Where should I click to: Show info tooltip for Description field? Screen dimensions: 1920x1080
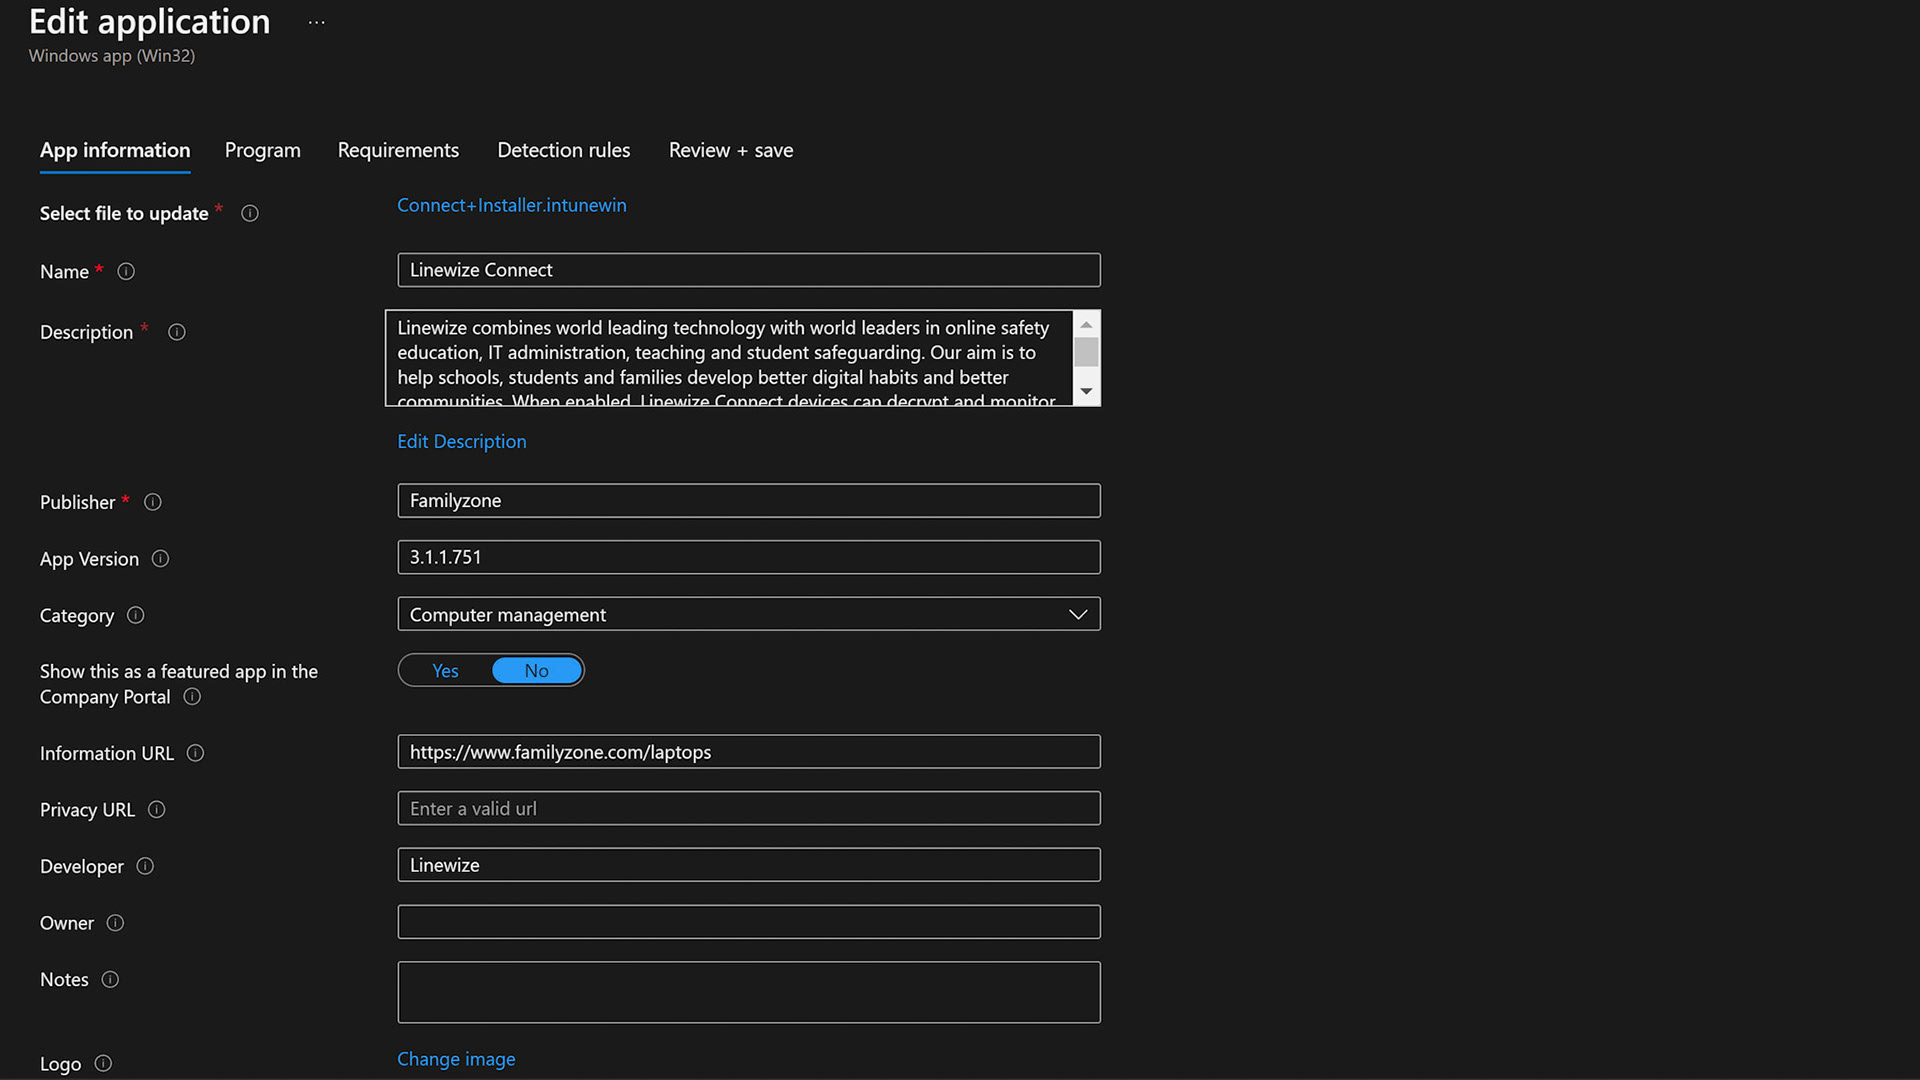177,332
